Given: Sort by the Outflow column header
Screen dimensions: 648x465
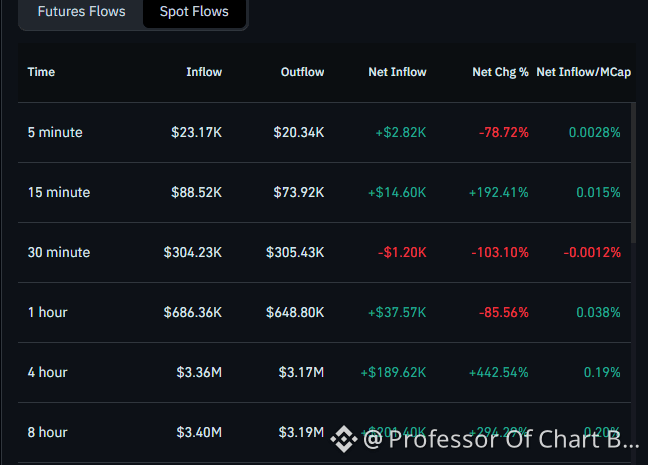Looking at the screenshot, I should (x=302, y=72).
